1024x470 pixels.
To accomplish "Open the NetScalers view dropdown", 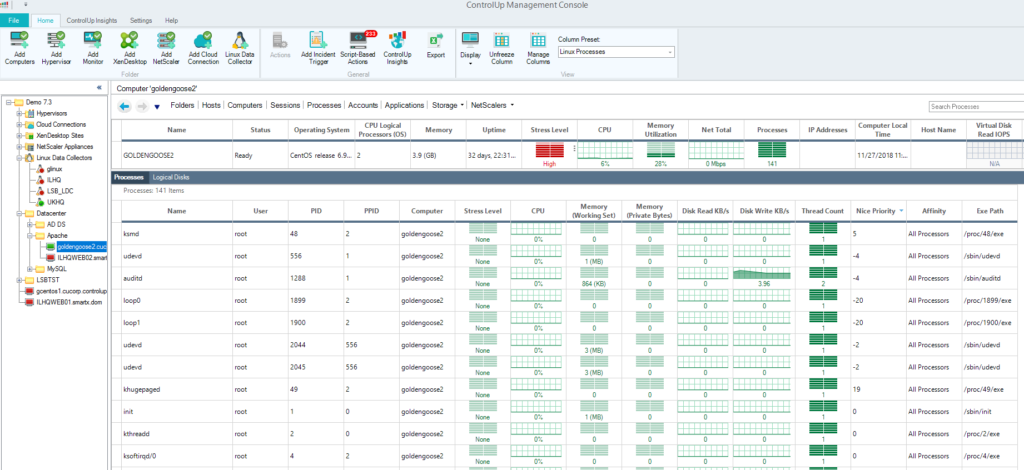I will 492,105.
